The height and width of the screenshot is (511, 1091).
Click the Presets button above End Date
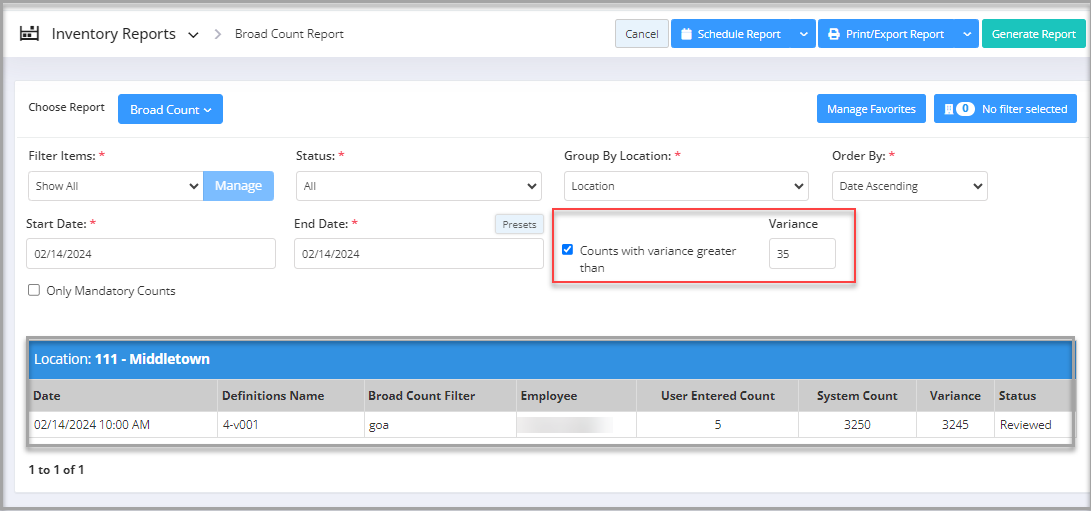click(519, 224)
